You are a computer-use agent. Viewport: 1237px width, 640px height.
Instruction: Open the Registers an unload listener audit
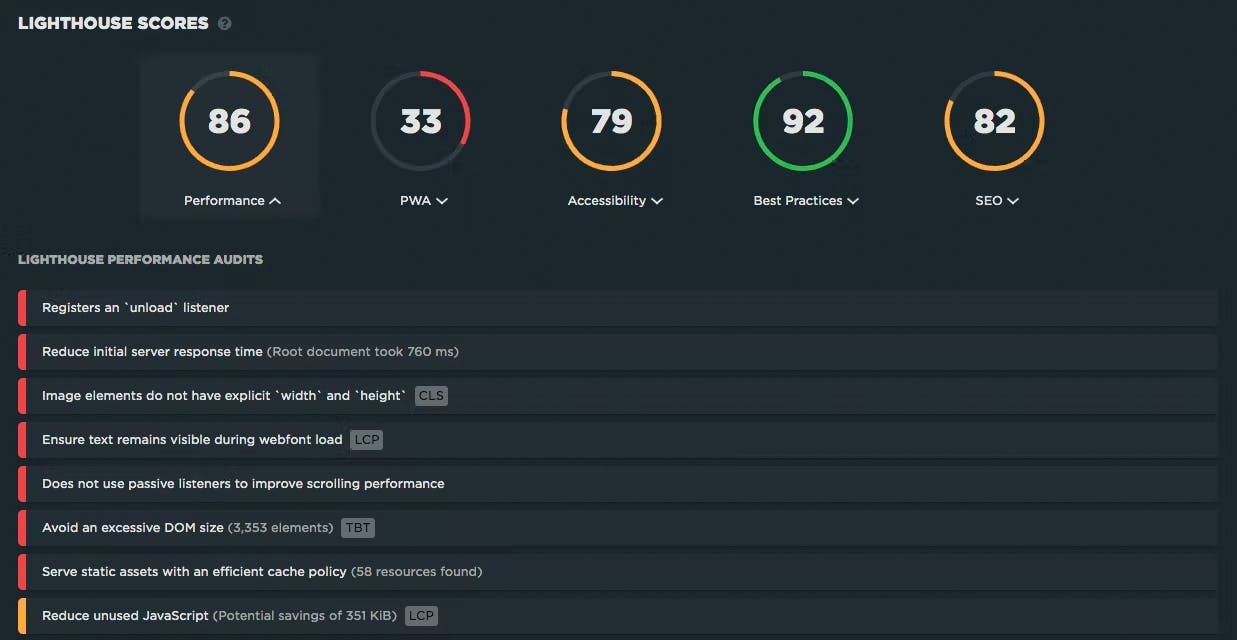(x=135, y=308)
